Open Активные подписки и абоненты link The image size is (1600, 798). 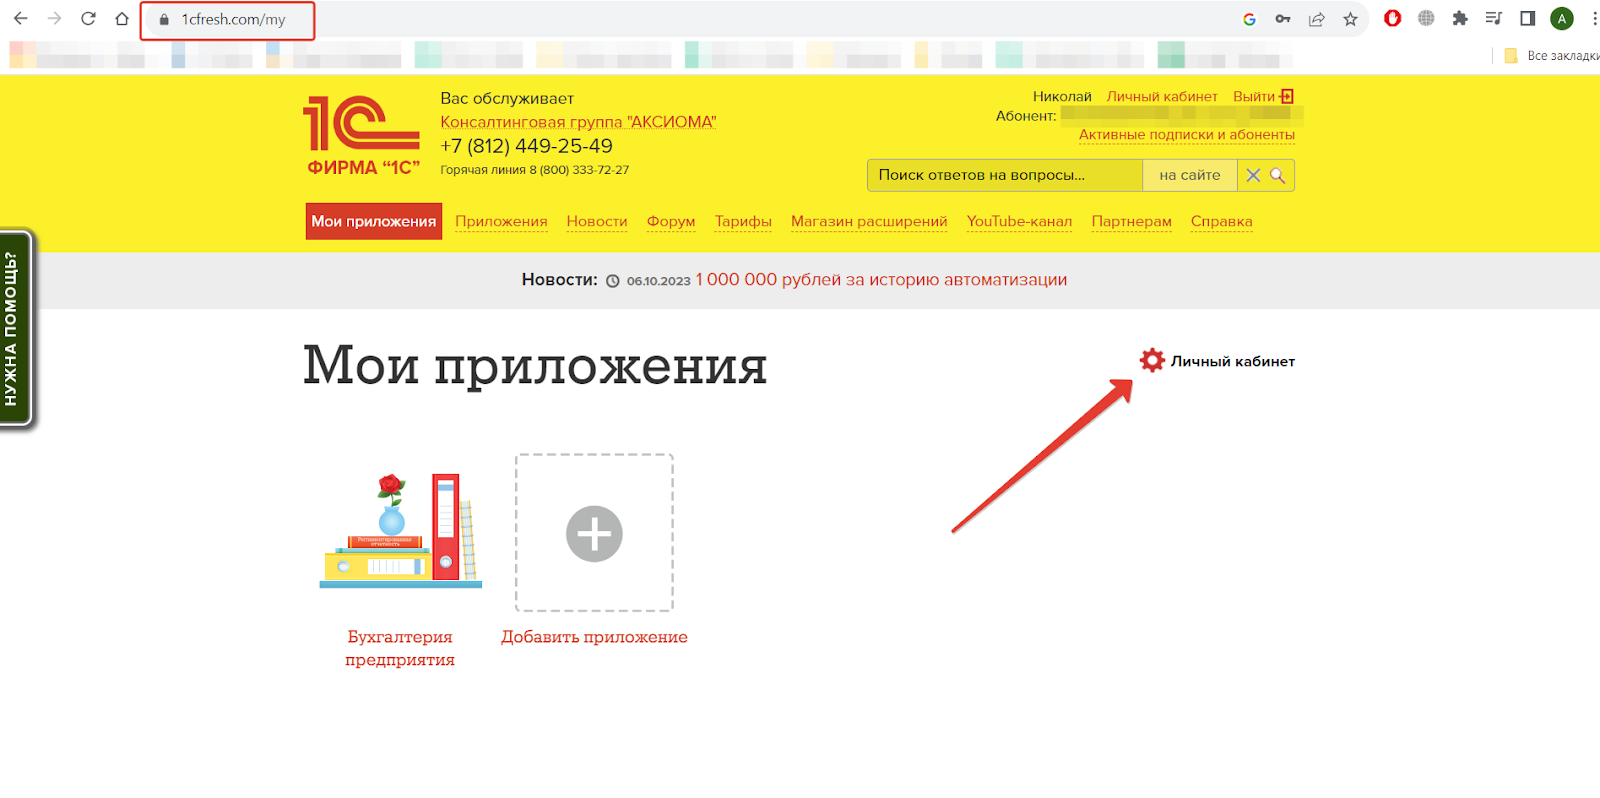[1186, 135]
